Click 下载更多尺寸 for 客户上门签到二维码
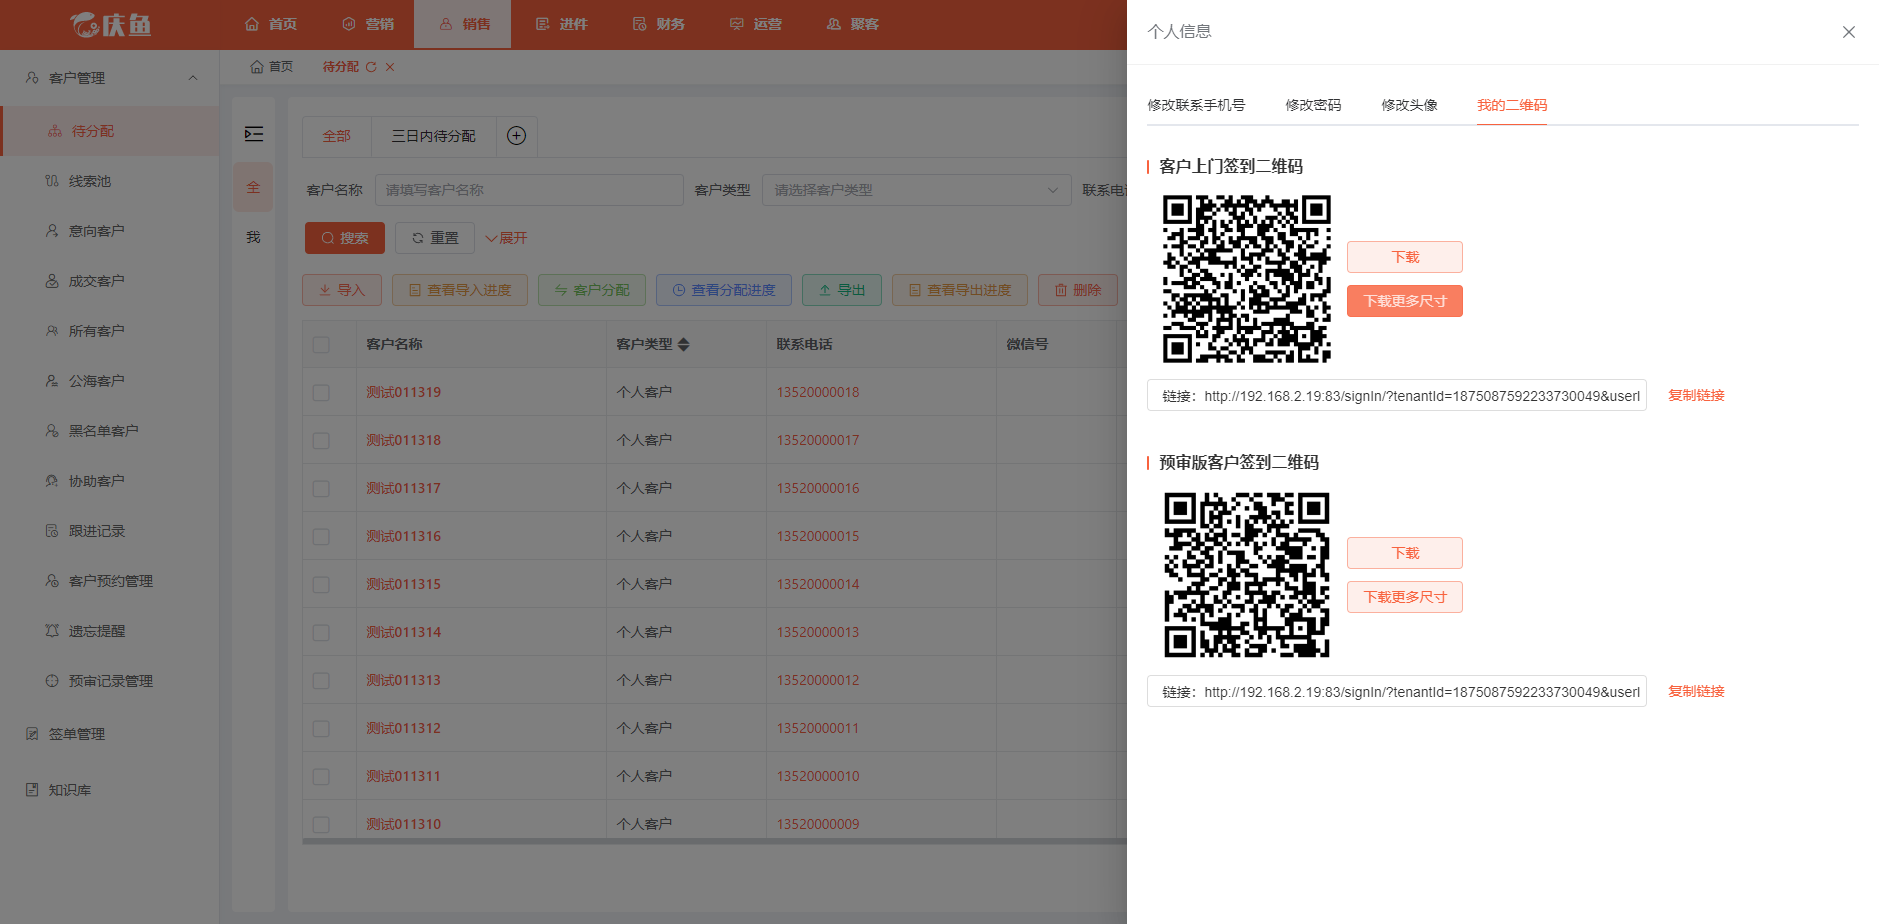This screenshot has width=1879, height=924. [1405, 301]
